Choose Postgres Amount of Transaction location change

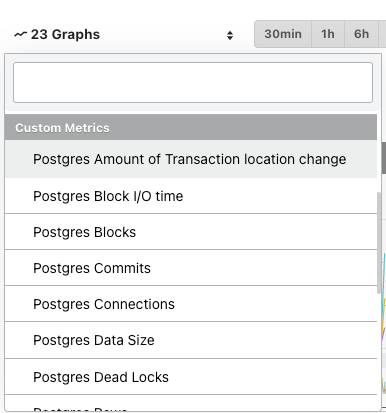click(x=191, y=159)
